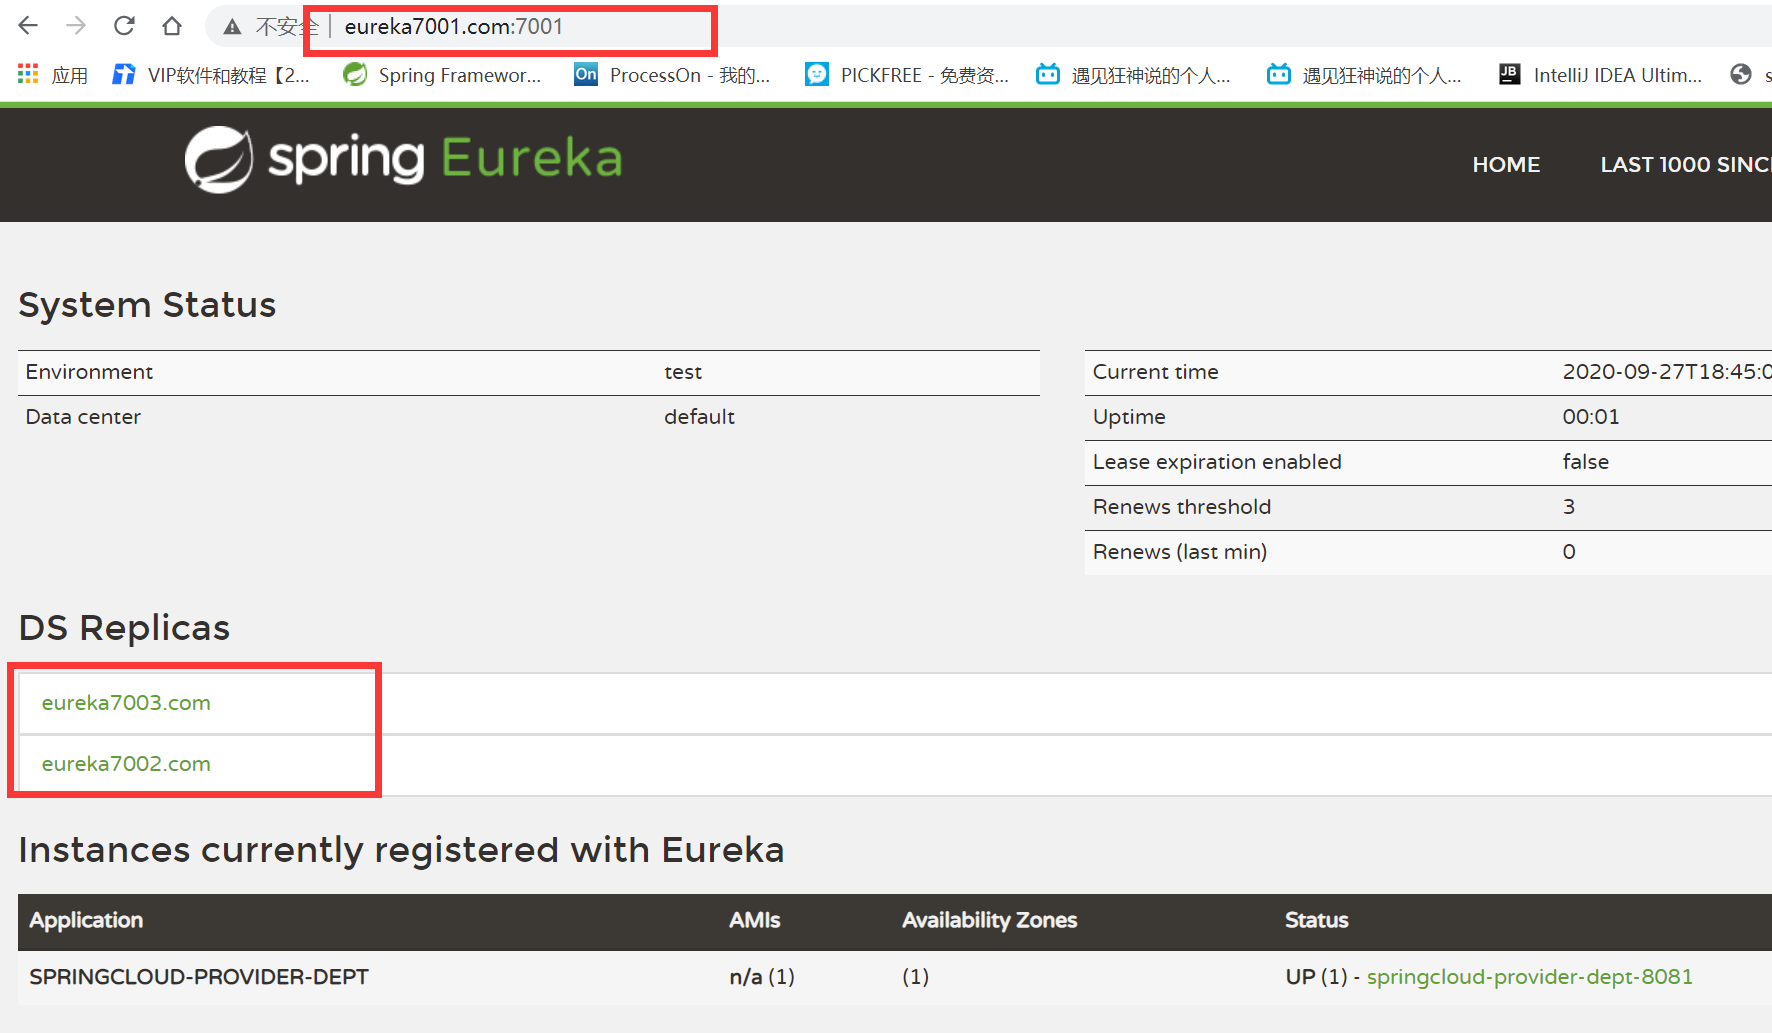Click the renews threshold value 3

(1569, 507)
